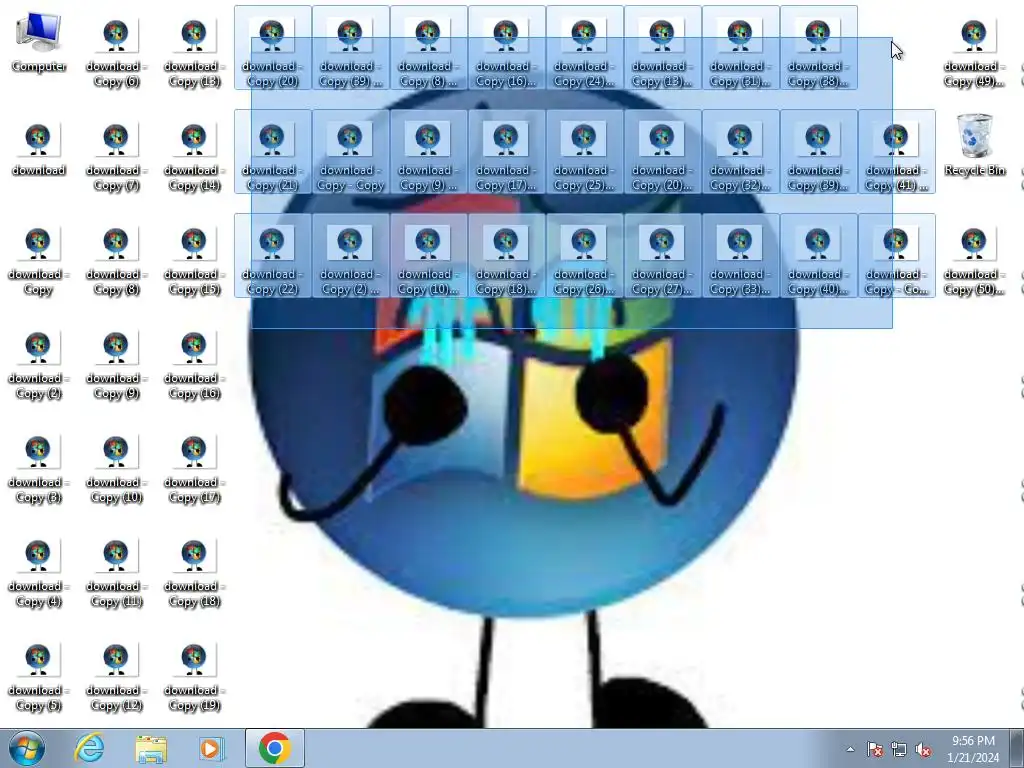Viewport: 1024px width, 768px height.
Task: Select file 'download - Copy (19)'
Action: 194,677
